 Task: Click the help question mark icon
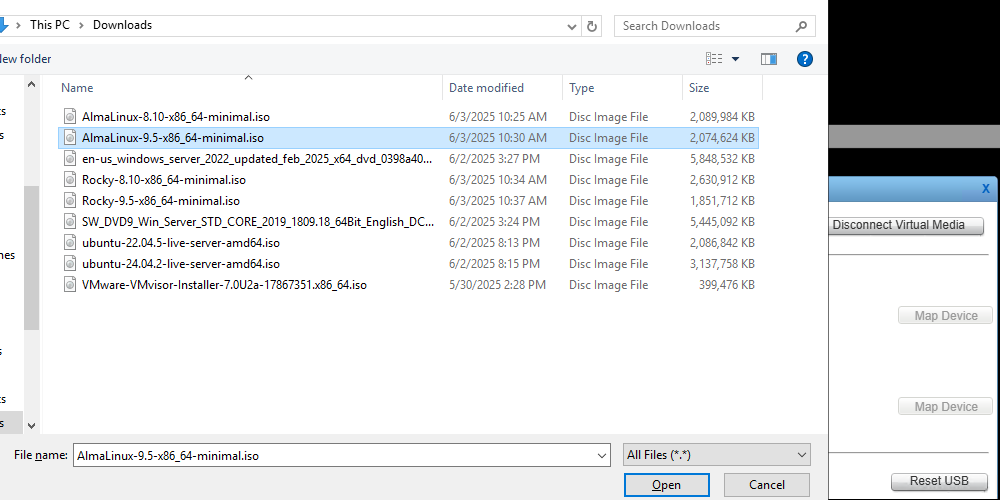804,59
